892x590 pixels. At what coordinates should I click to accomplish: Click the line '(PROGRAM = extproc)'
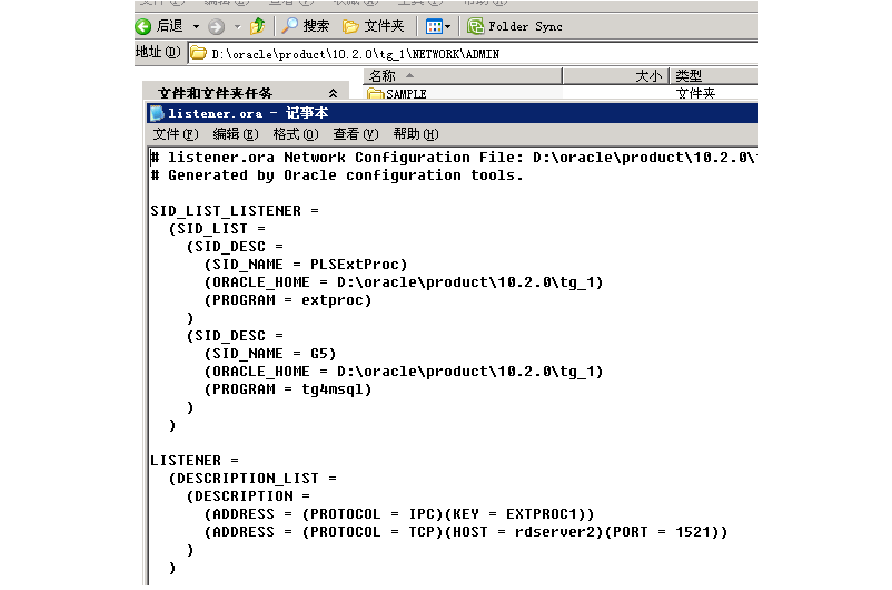[x=288, y=300]
